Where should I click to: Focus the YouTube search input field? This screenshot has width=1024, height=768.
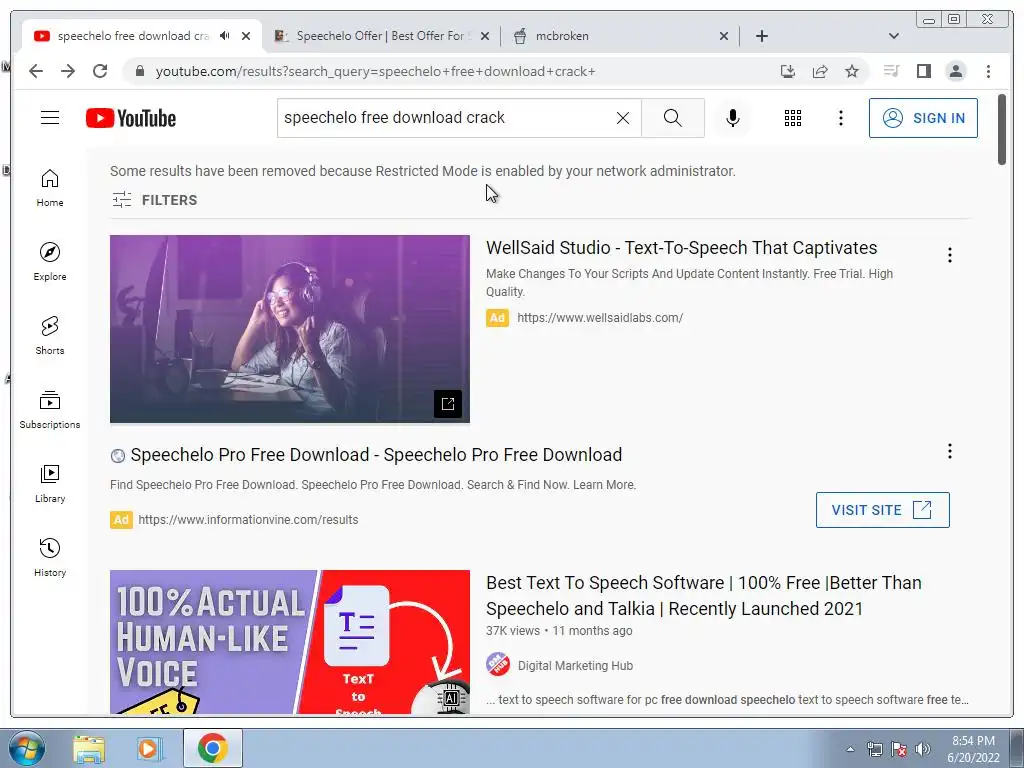(x=447, y=118)
